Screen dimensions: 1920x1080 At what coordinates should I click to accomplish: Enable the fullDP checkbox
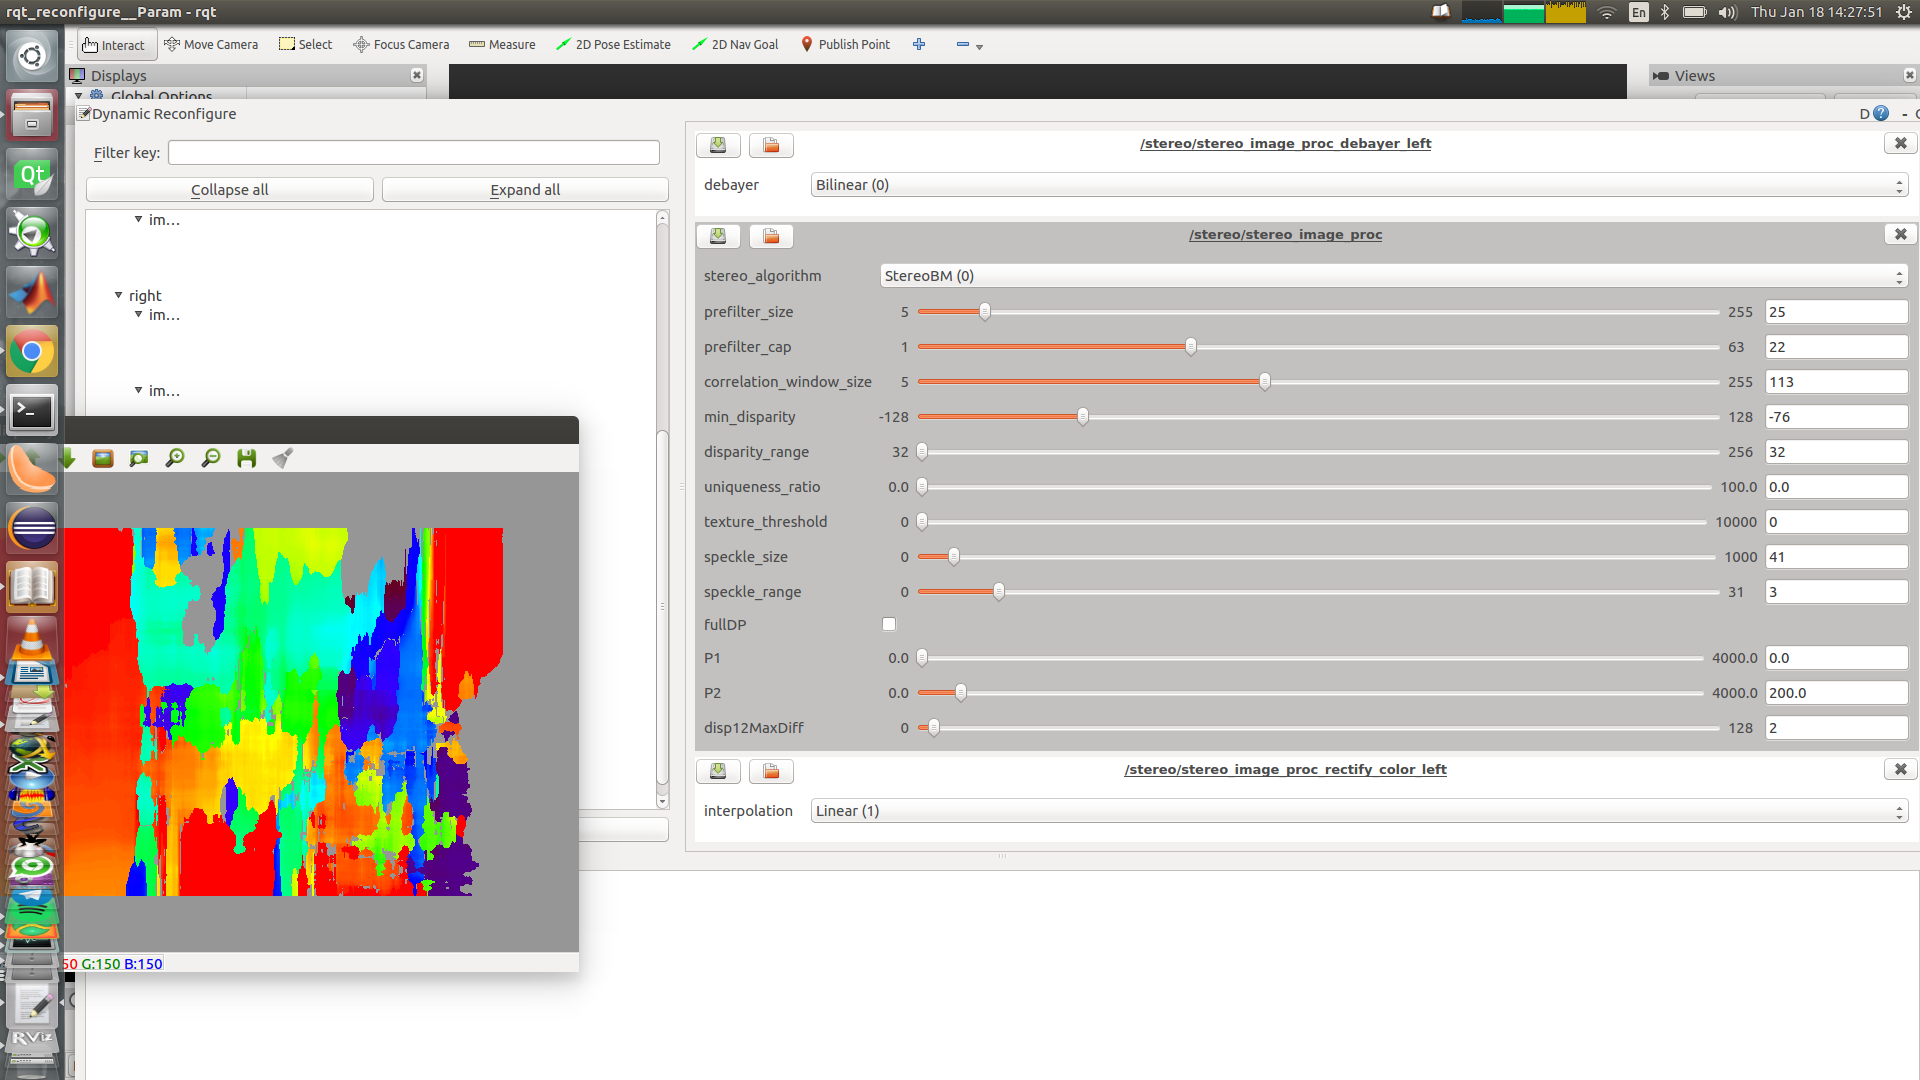889,624
